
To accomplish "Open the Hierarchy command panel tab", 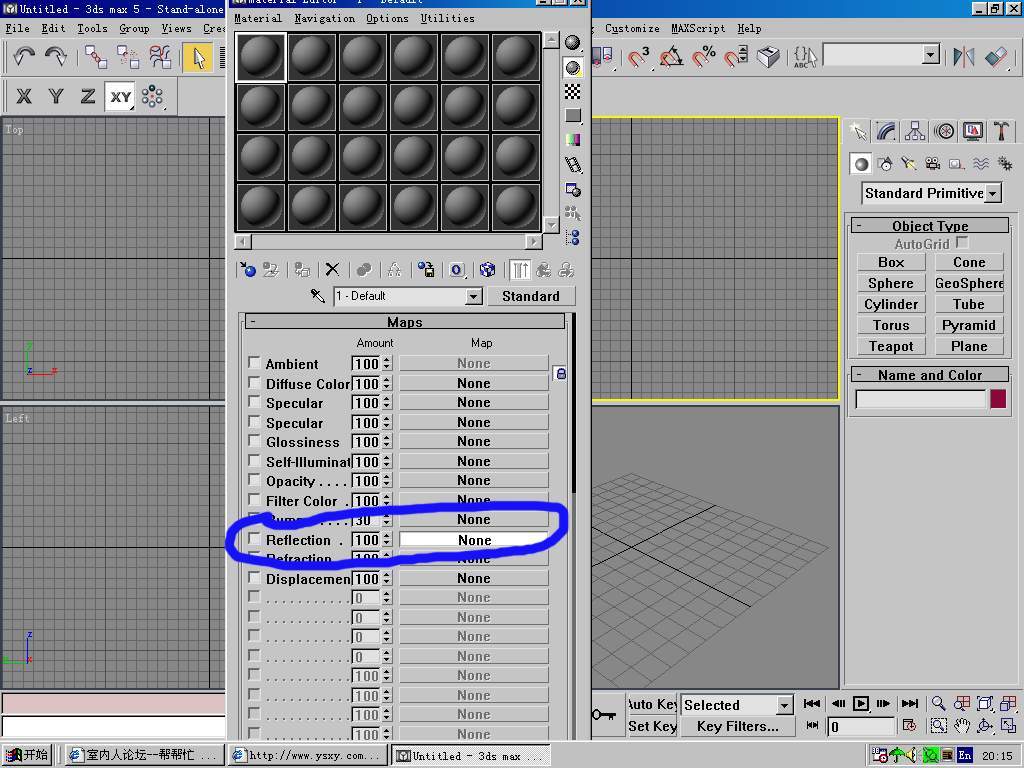I will tap(915, 131).
